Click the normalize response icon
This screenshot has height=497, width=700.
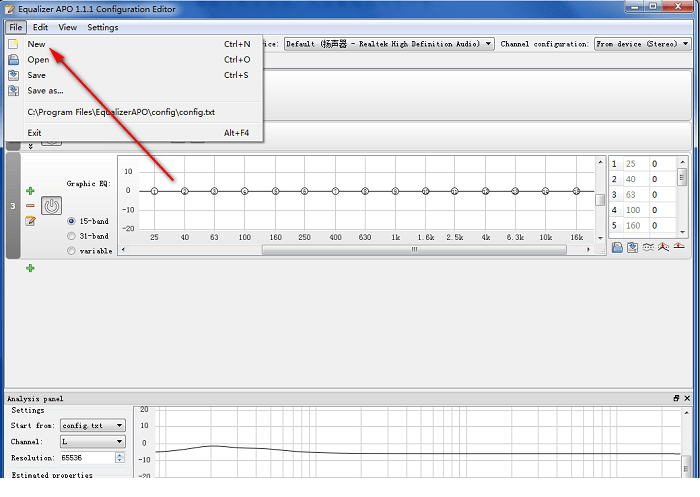[663, 247]
